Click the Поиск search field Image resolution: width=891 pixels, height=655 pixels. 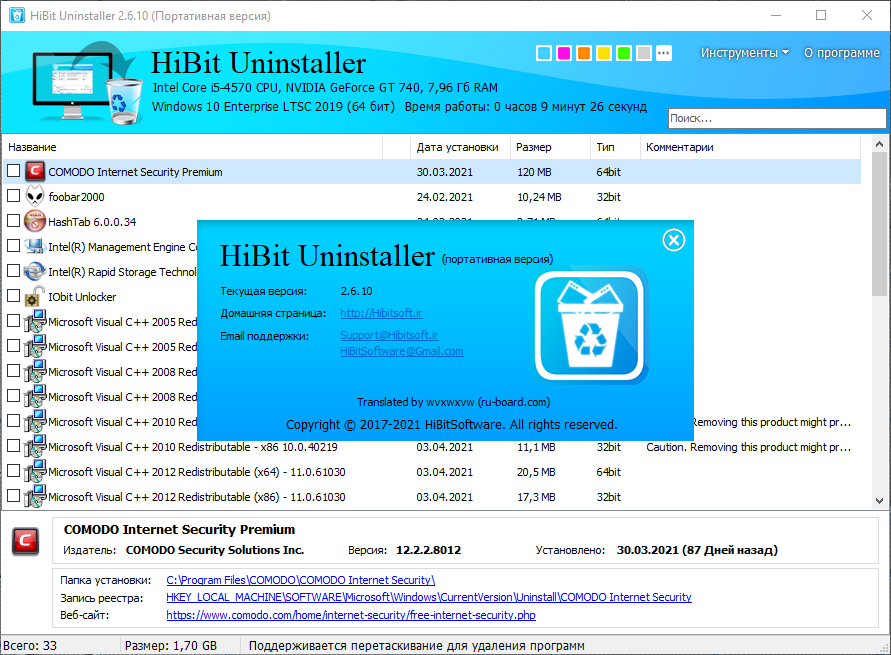click(776, 118)
